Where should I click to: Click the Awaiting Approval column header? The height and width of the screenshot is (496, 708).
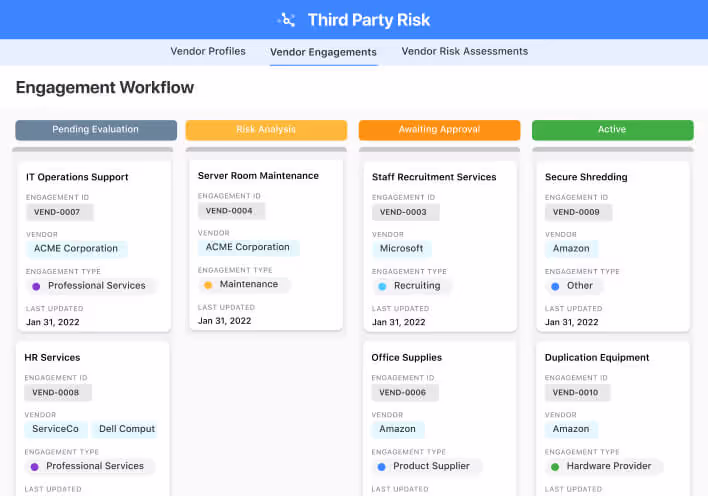click(x=439, y=130)
